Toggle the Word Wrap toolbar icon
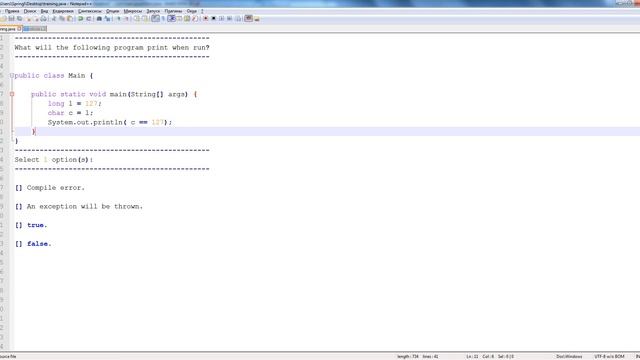 (156, 19)
